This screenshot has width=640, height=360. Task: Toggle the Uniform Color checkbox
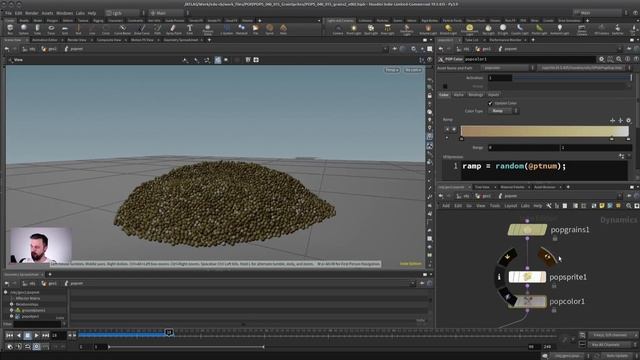click(x=490, y=103)
